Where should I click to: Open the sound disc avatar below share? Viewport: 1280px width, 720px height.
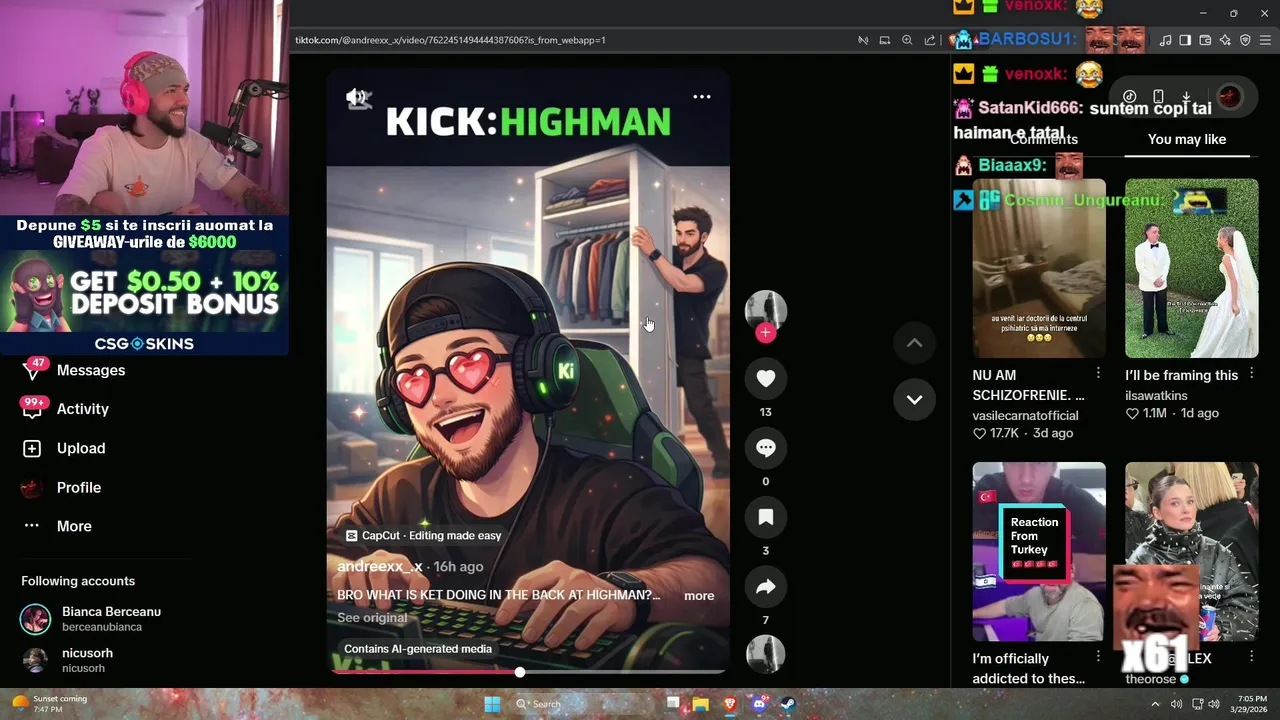(x=766, y=654)
